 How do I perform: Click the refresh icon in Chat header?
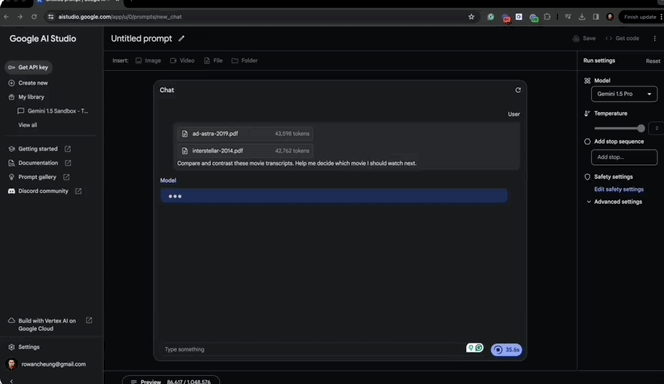tap(517, 90)
